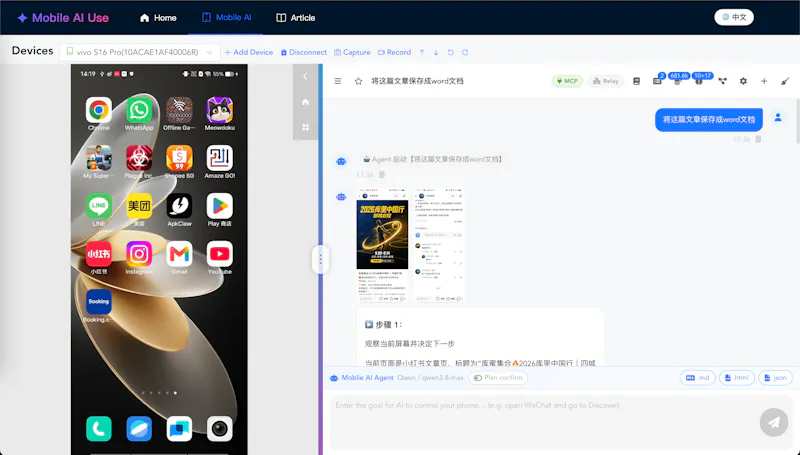Delete the Agent 启动 message via trash icon
Image resolution: width=800 pixels, height=455 pixels.
click(382, 175)
